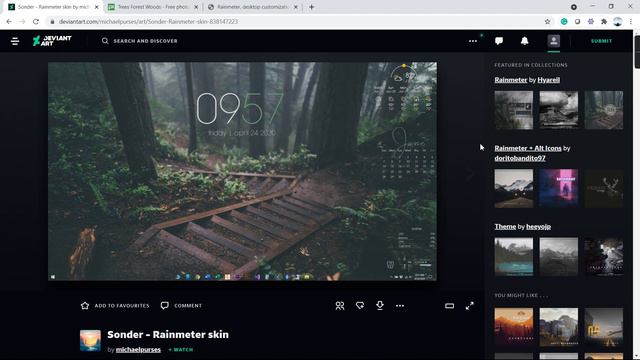Open third thumbnail under You Might Like

[x=604, y=327]
